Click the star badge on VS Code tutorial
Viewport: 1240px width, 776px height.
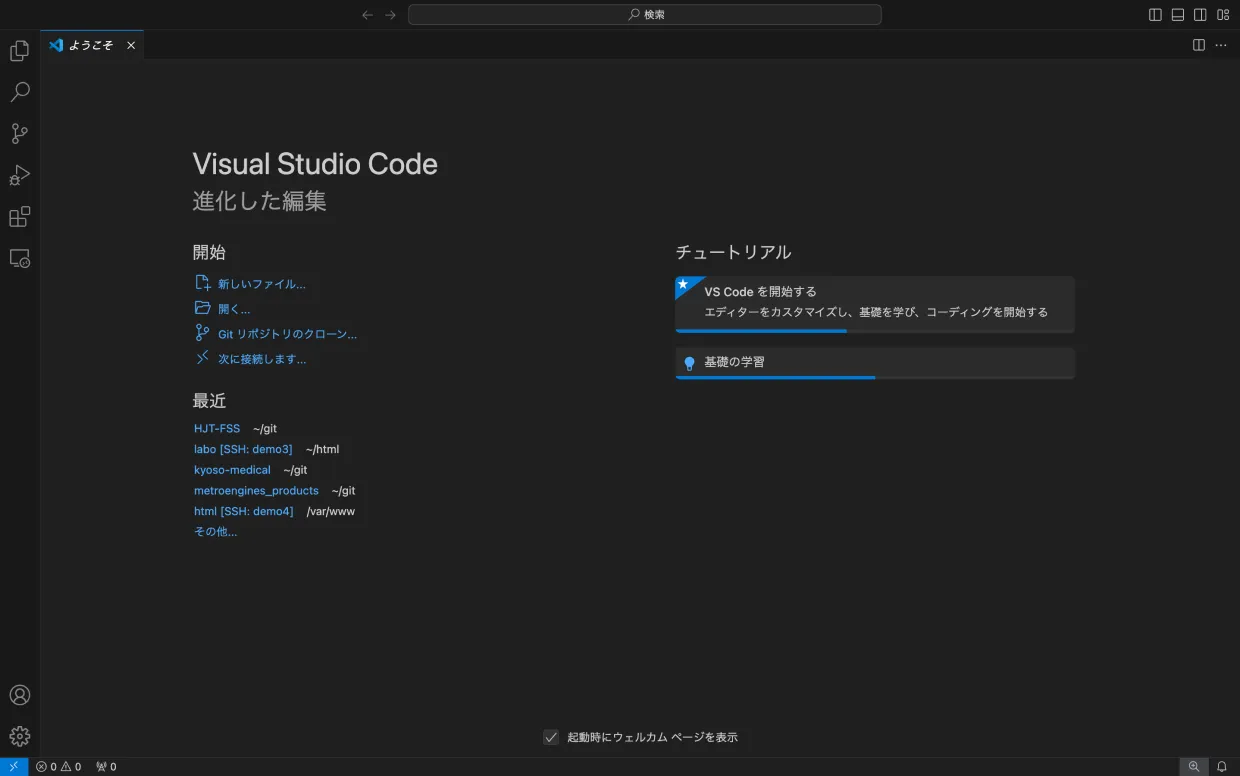click(684, 284)
